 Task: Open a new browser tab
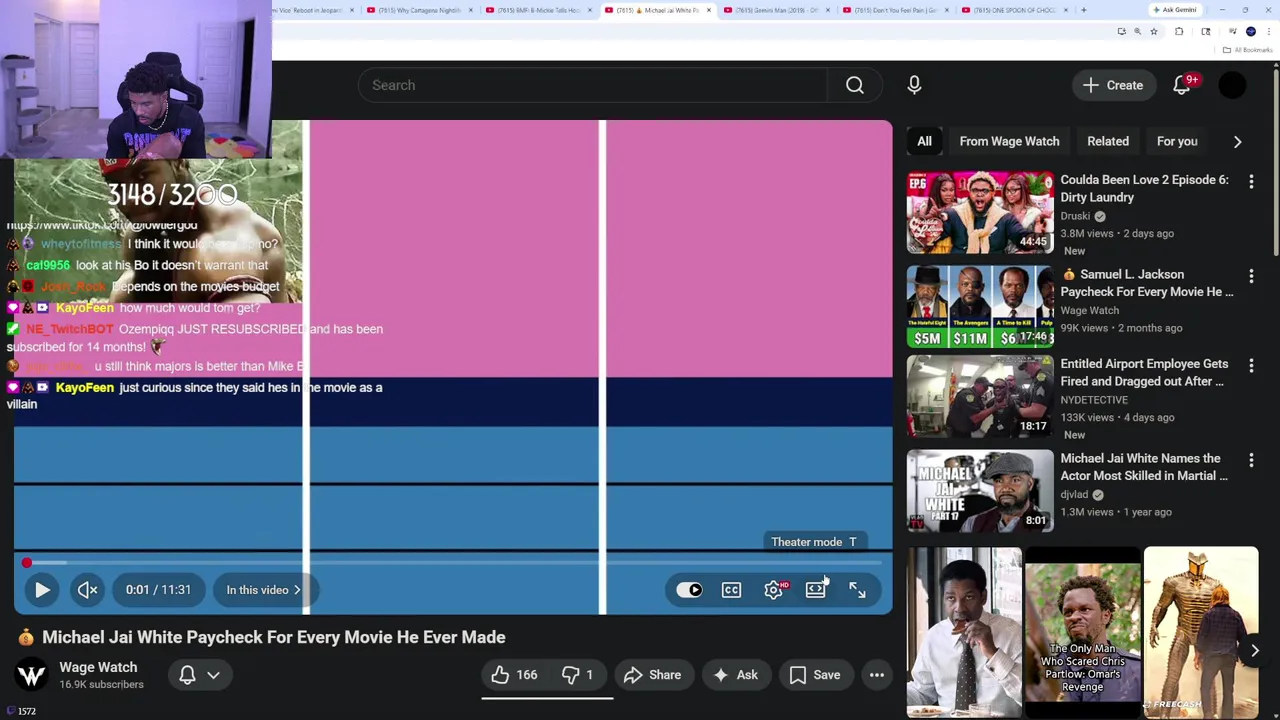pyautogui.click(x=1083, y=10)
